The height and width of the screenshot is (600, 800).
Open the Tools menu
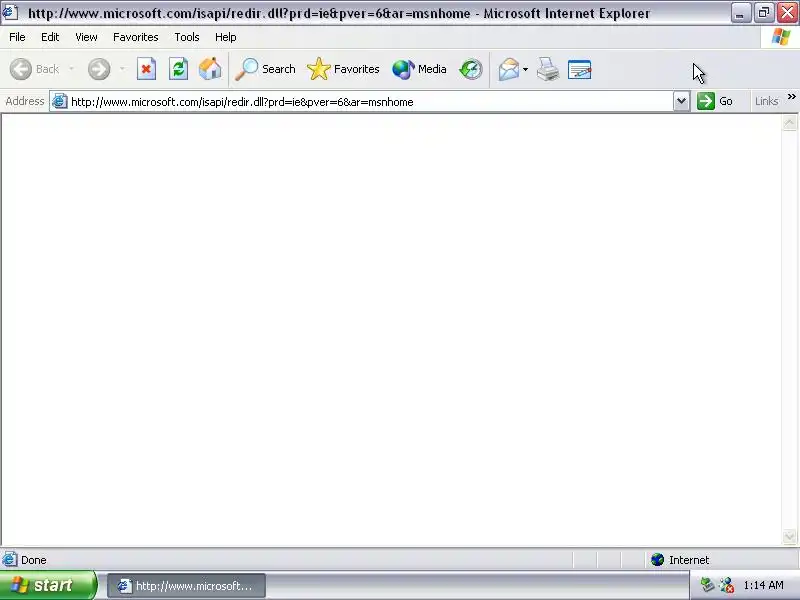(187, 37)
